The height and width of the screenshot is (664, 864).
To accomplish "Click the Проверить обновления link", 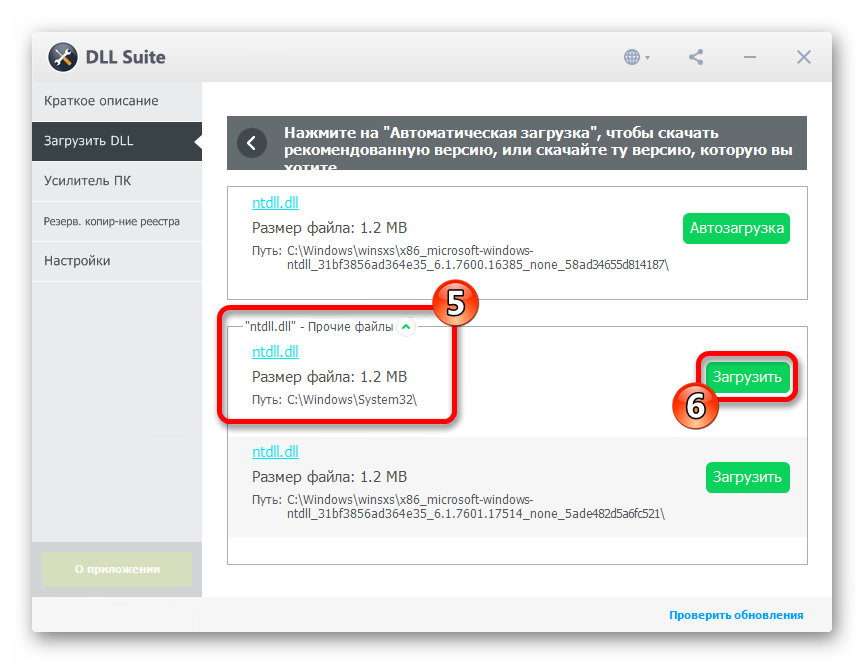I will [x=735, y=615].
